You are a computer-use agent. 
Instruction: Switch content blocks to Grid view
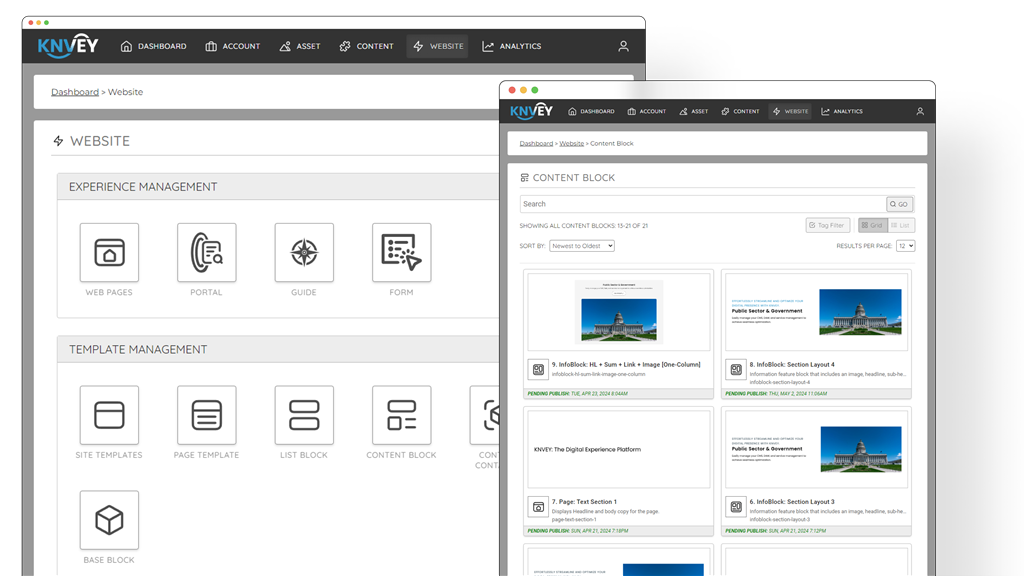tap(872, 225)
